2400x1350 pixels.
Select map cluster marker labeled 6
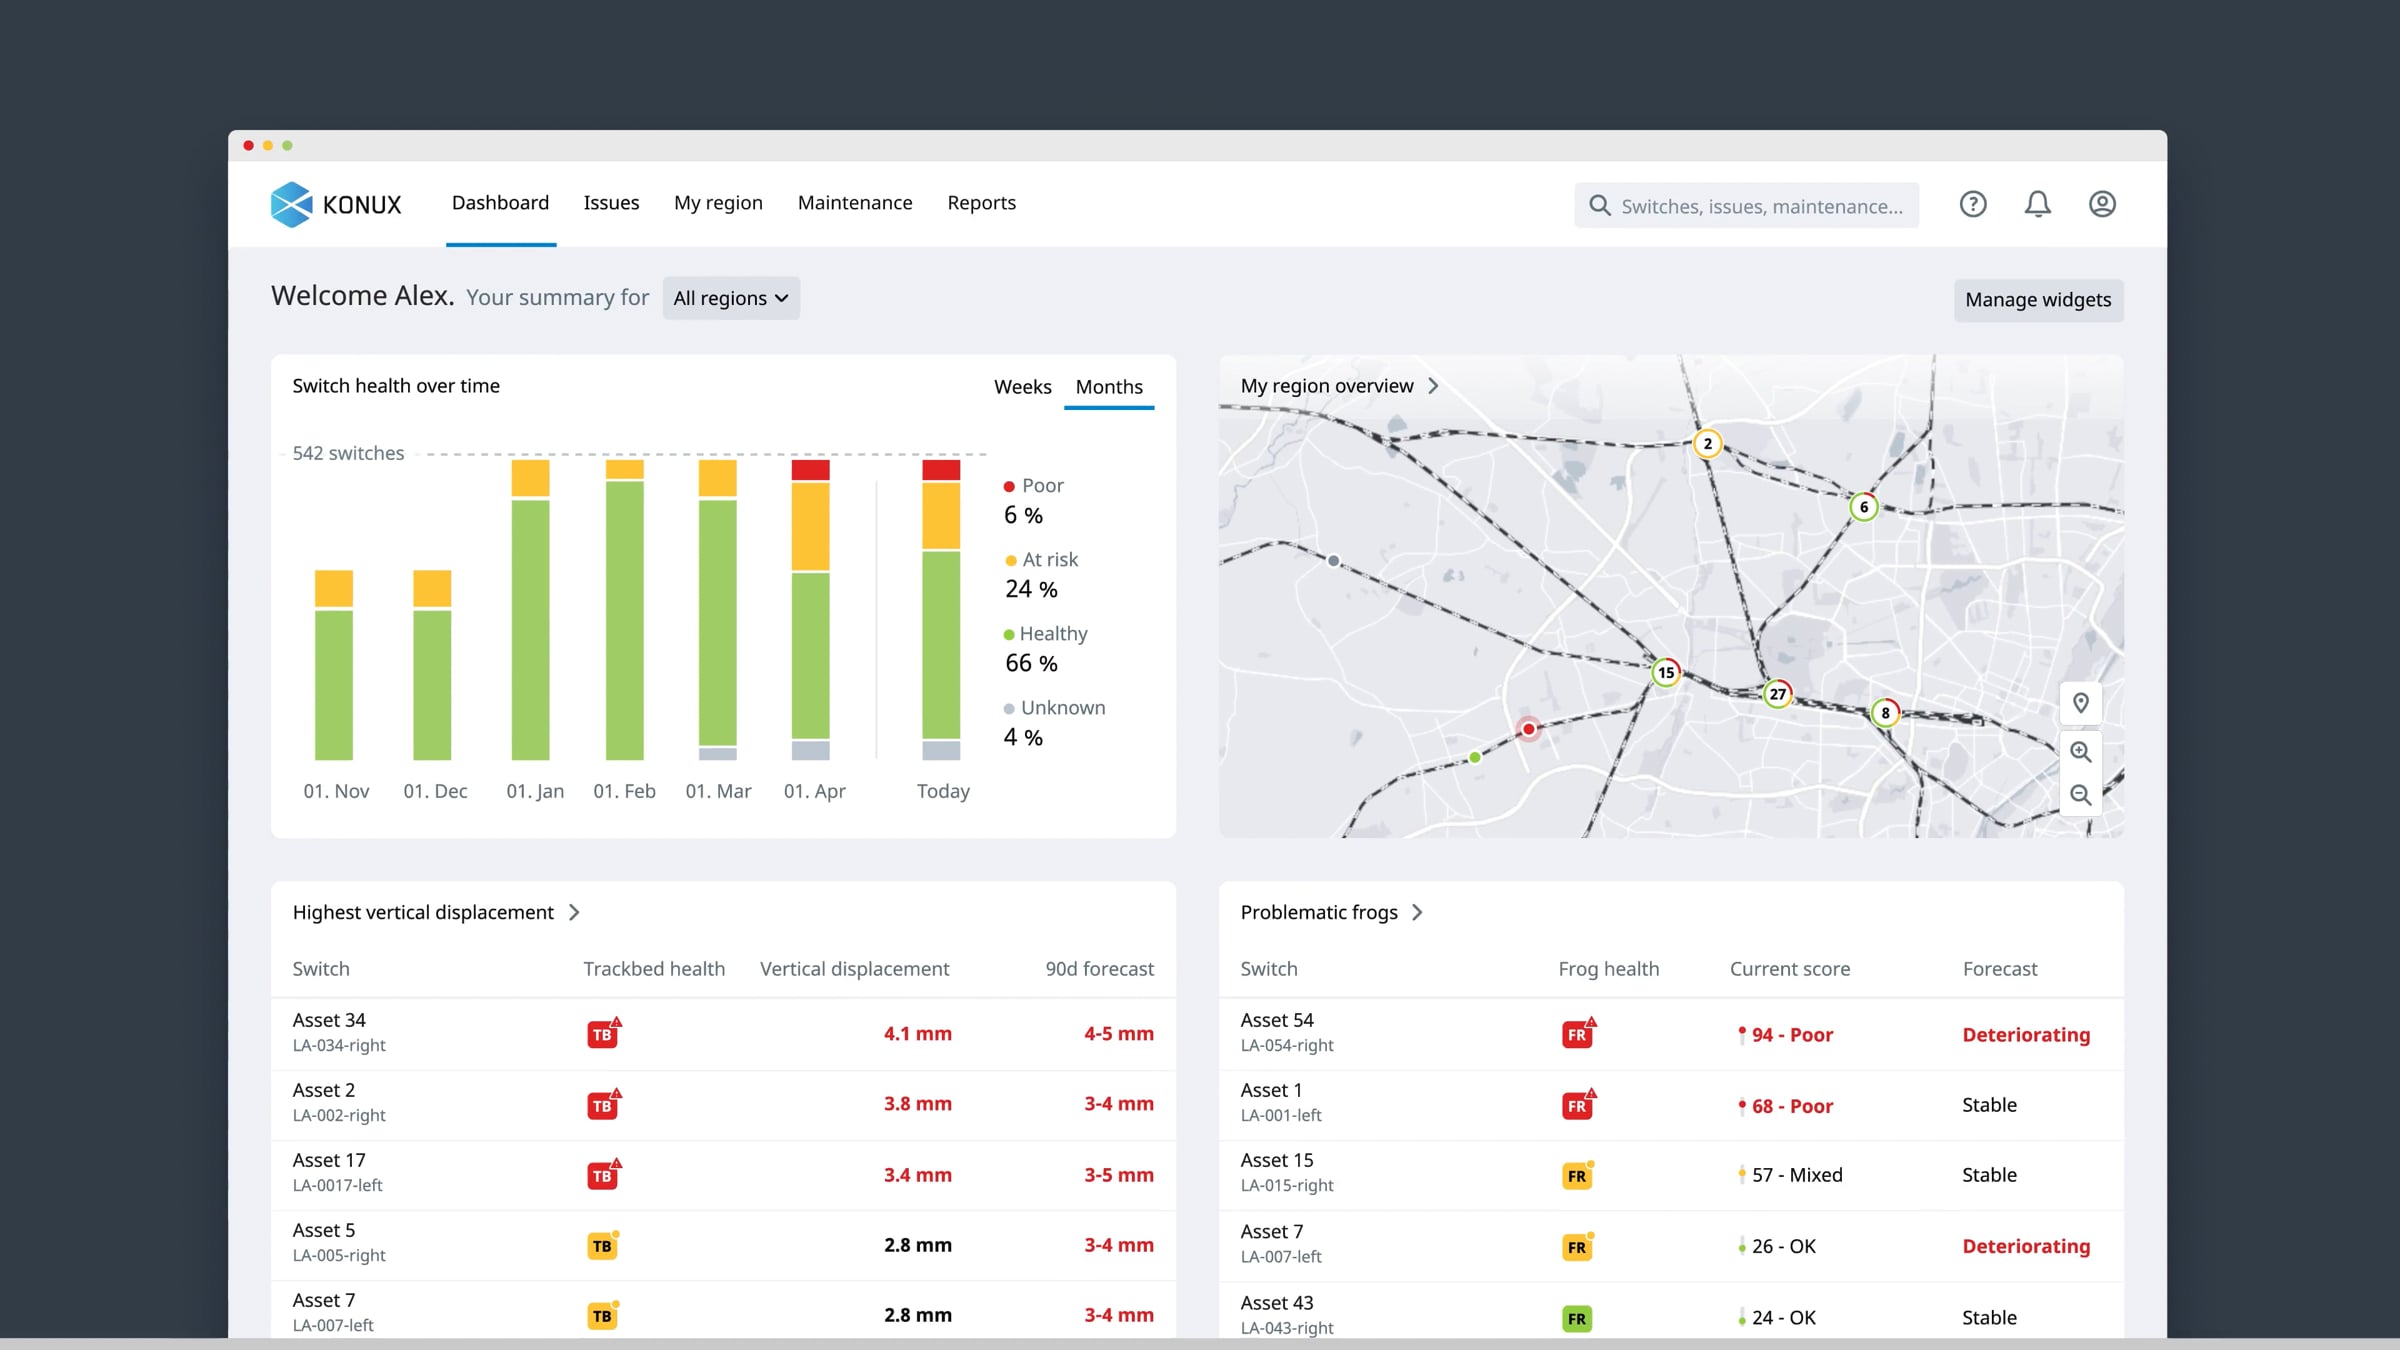(1864, 507)
